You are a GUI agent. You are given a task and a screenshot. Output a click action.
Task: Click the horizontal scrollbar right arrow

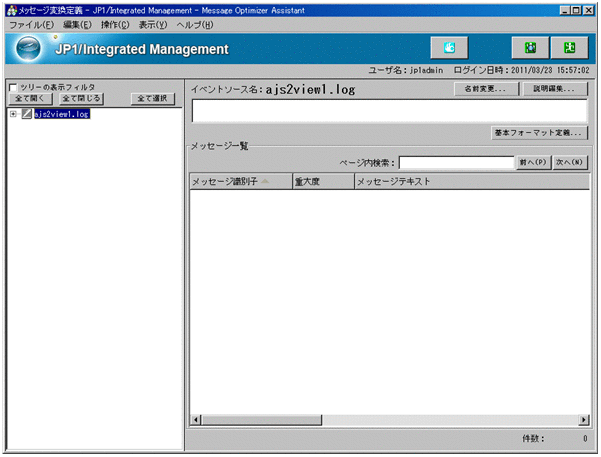583,420
